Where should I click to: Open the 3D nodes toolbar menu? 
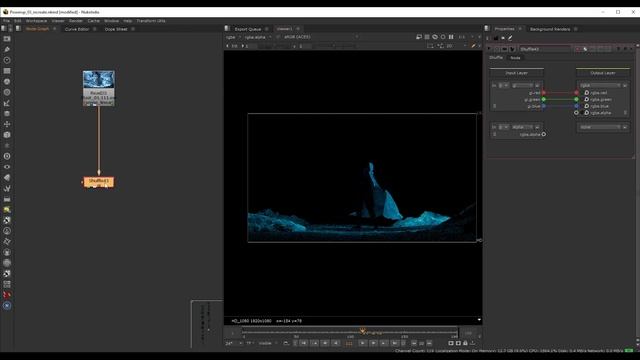7,135
